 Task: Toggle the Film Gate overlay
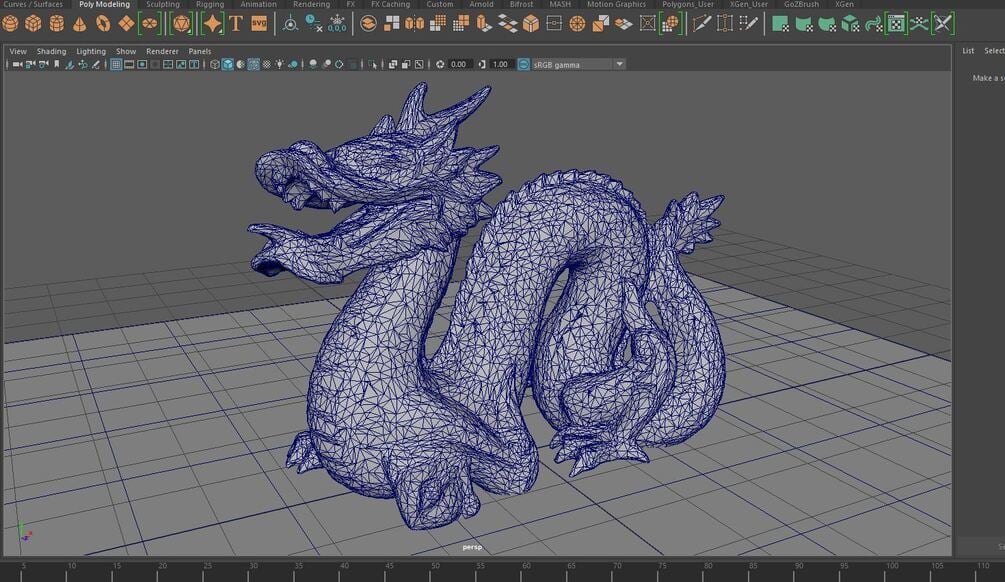point(129,65)
